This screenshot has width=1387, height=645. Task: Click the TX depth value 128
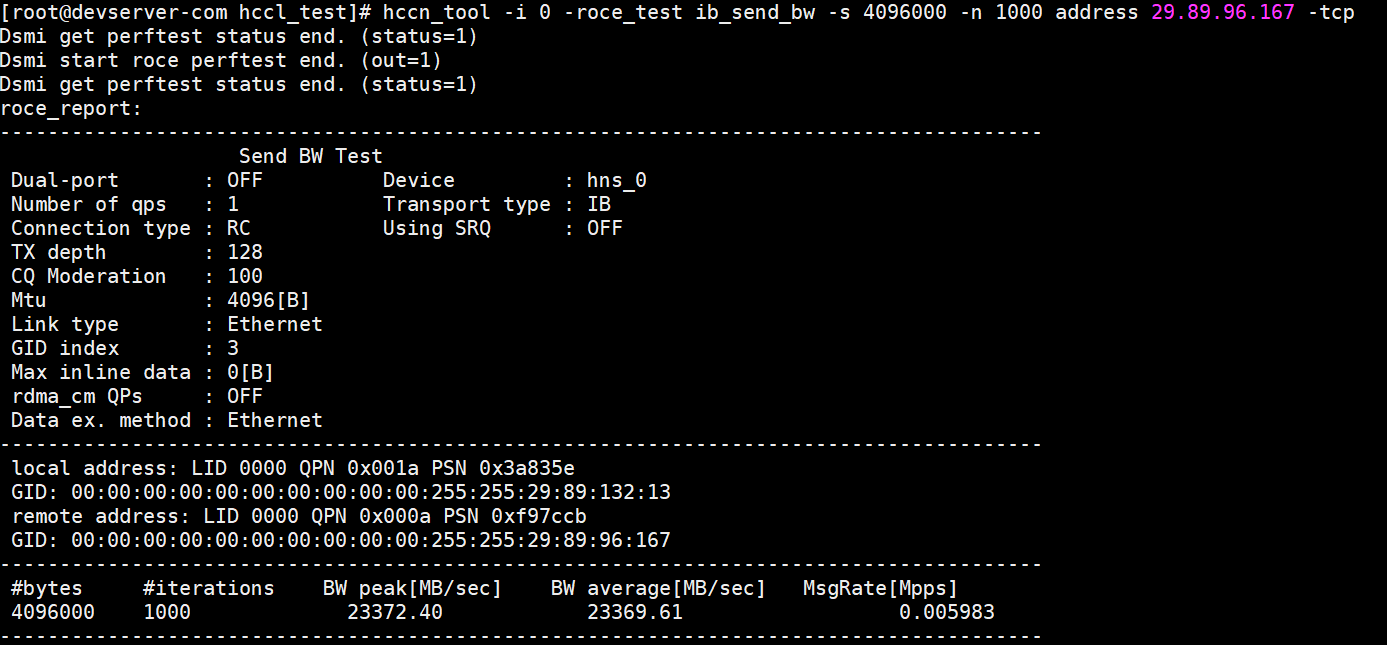click(245, 252)
